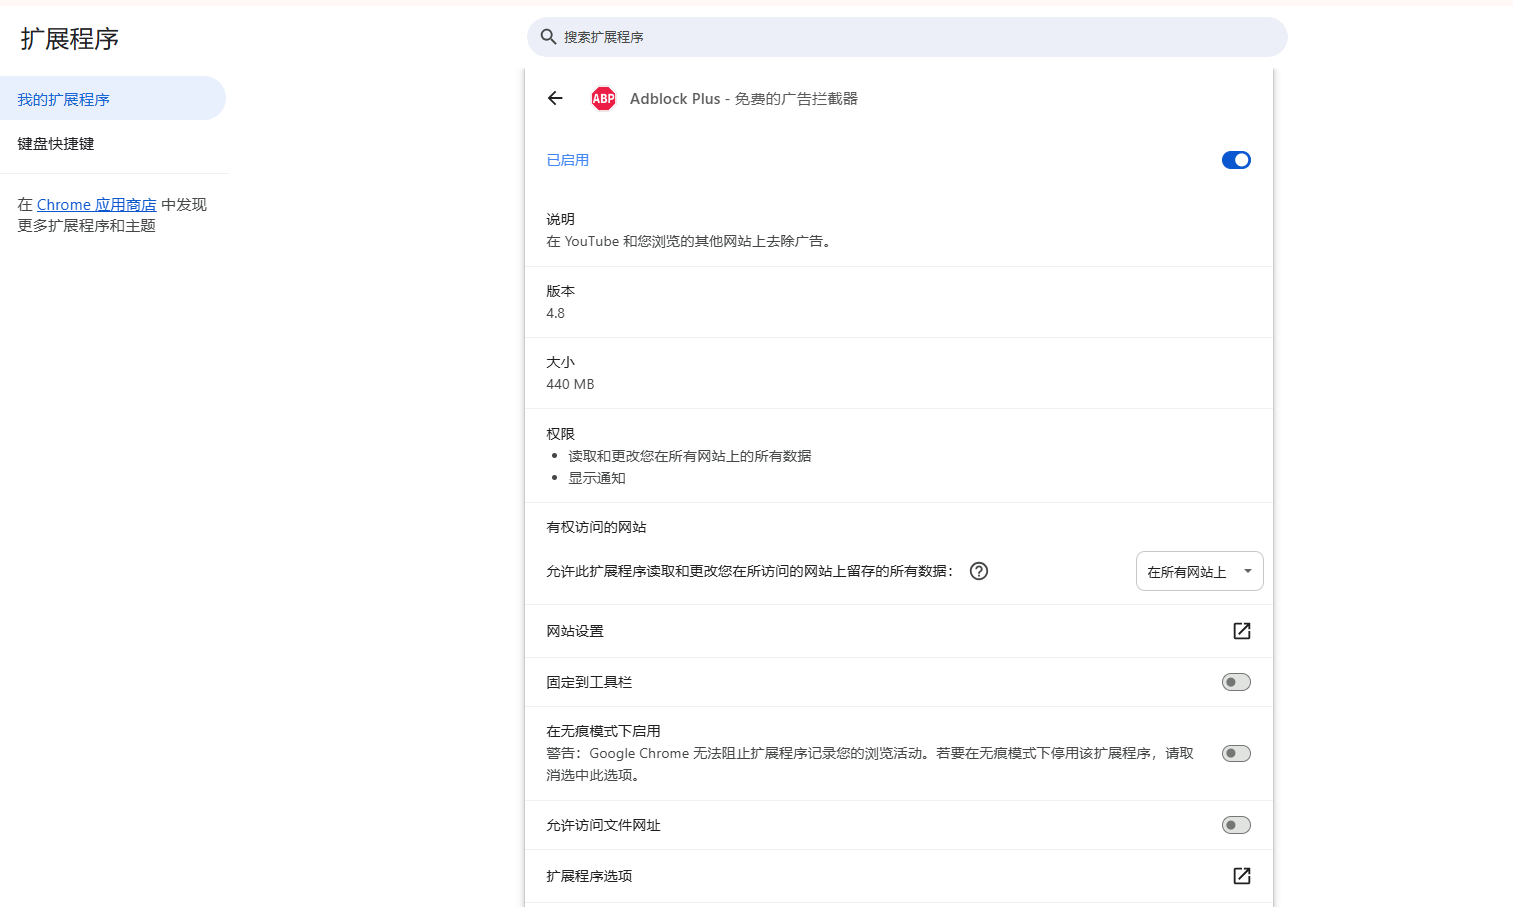Enable 允许访问文件网址 toggle
Image resolution: width=1513 pixels, height=907 pixels.
pyautogui.click(x=1236, y=825)
